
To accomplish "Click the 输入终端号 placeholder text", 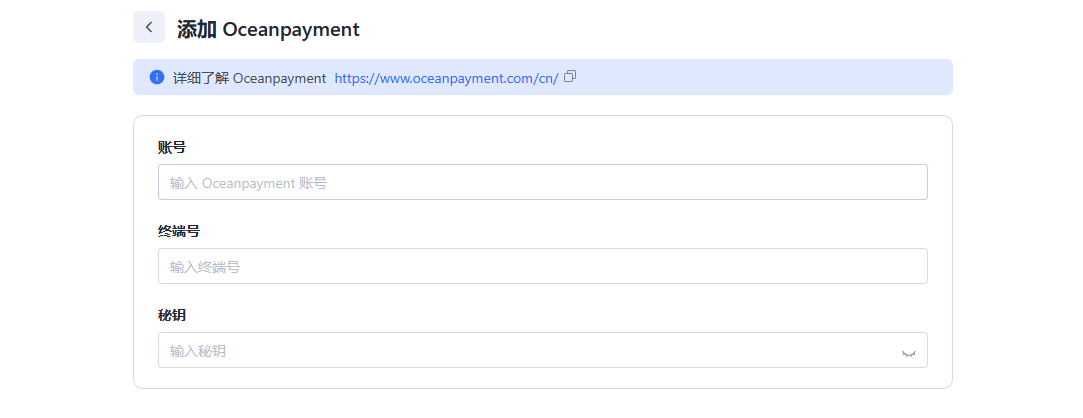I will click(x=205, y=267).
